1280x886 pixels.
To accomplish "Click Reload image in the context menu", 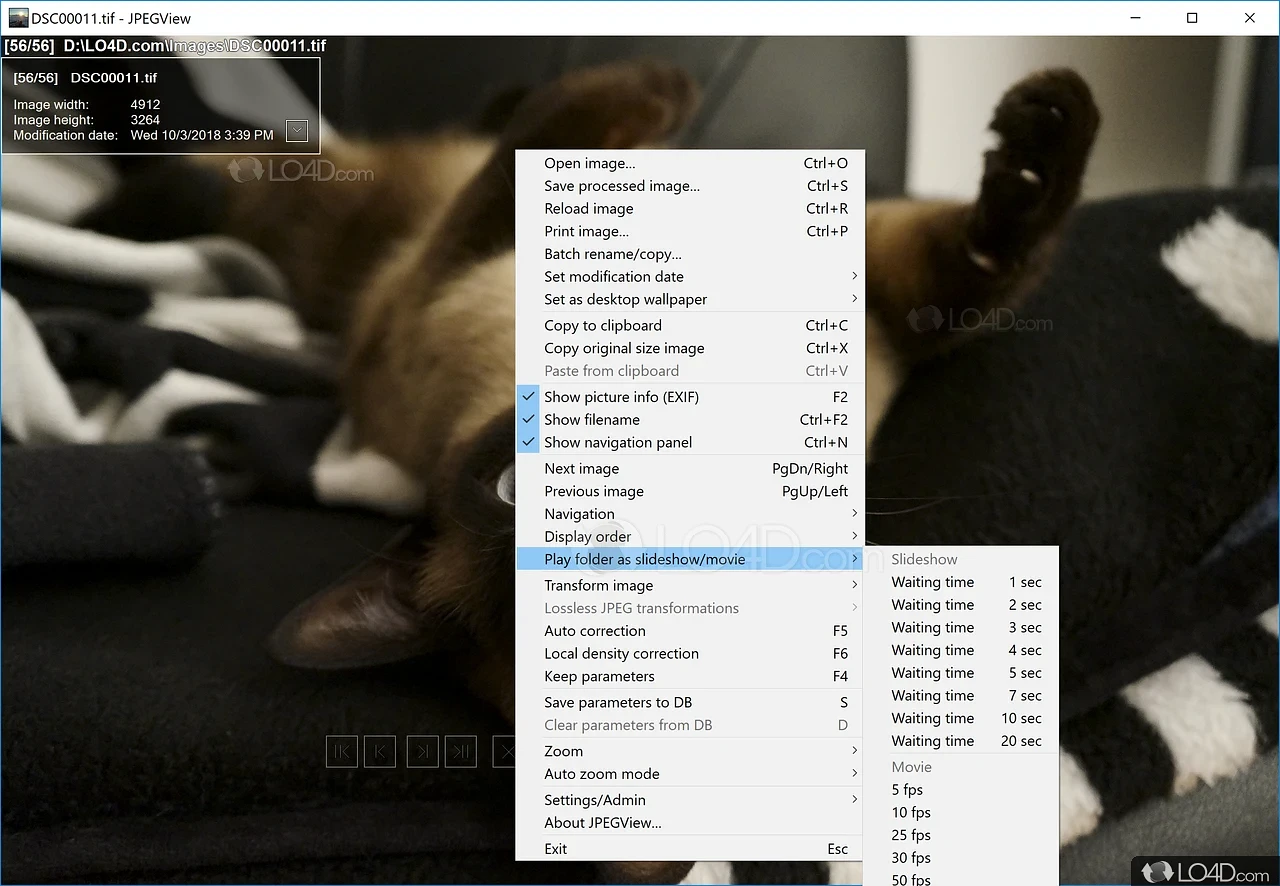I will 690,209.
